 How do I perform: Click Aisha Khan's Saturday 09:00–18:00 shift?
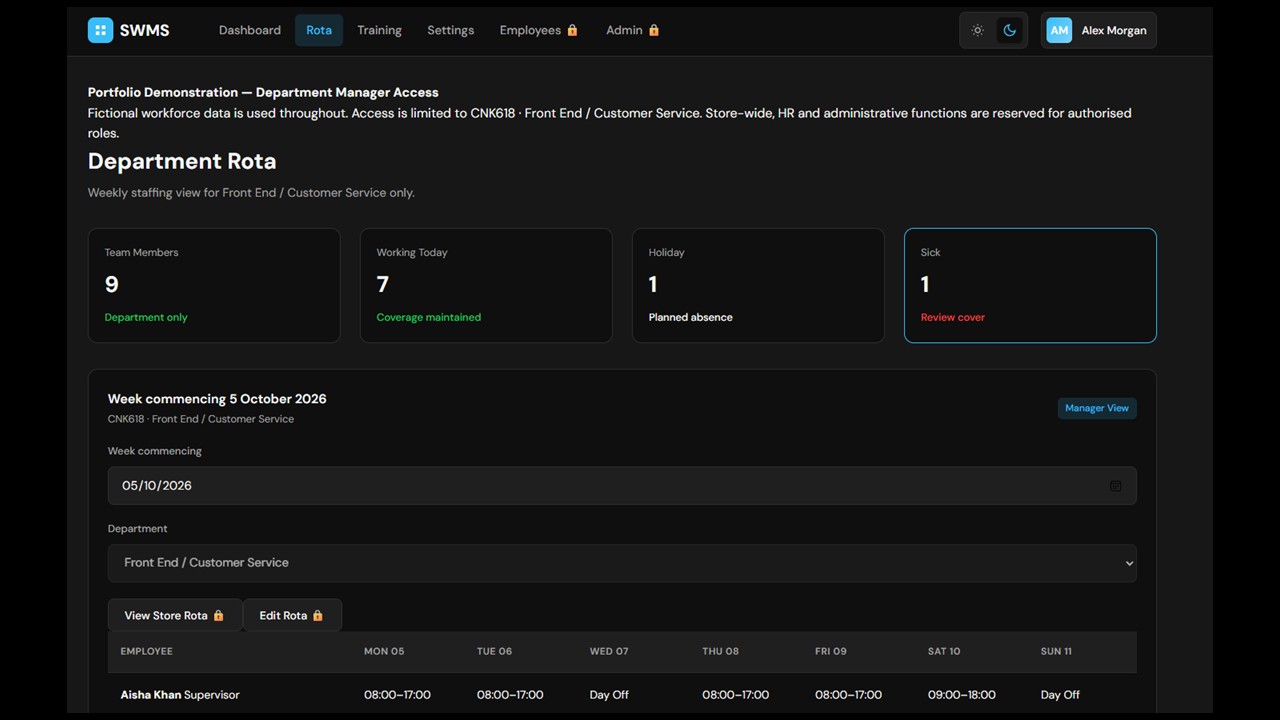[x=961, y=695]
